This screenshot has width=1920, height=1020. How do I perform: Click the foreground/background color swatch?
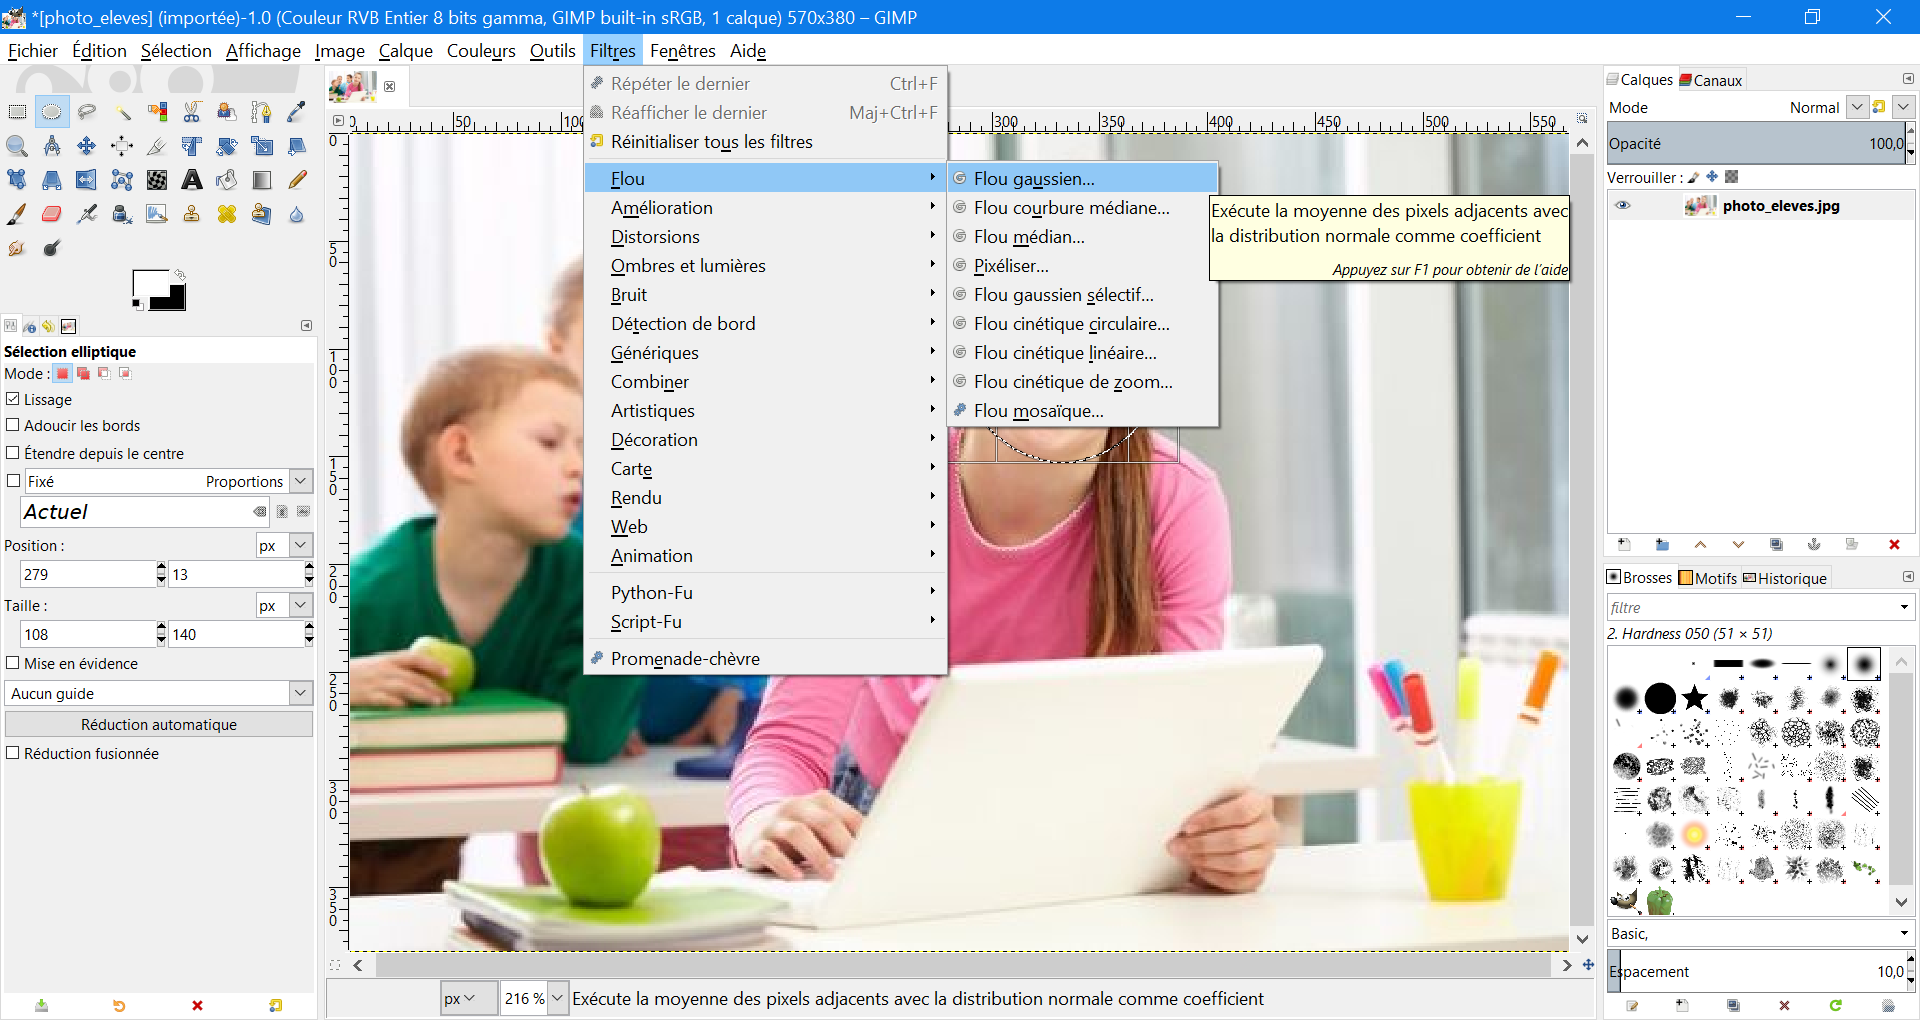point(158,290)
